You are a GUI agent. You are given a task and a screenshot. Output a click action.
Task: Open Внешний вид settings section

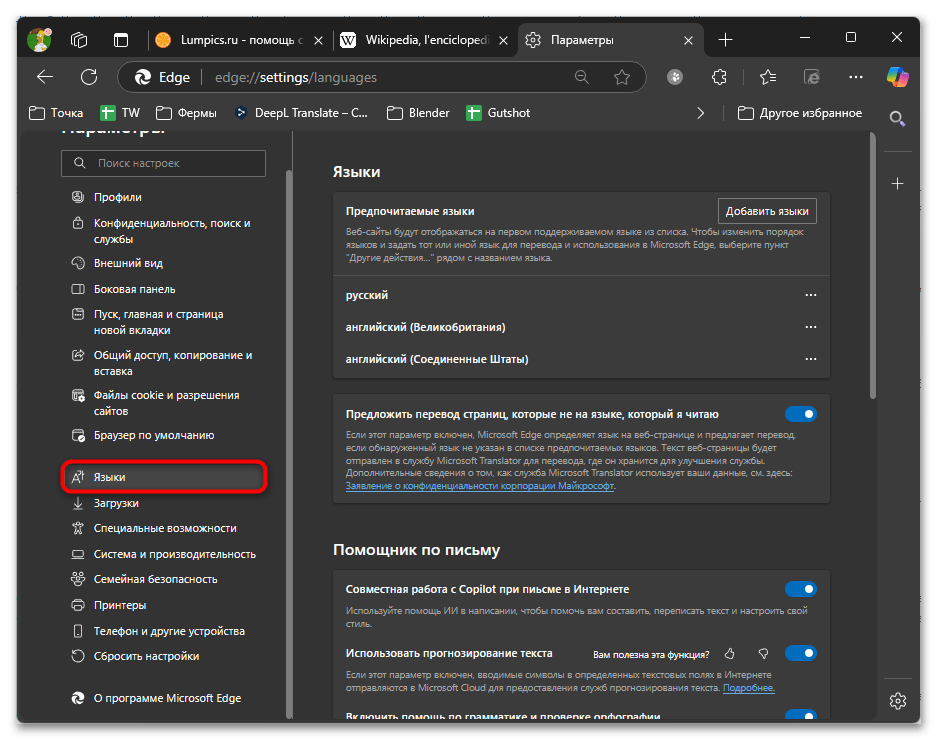tap(128, 263)
